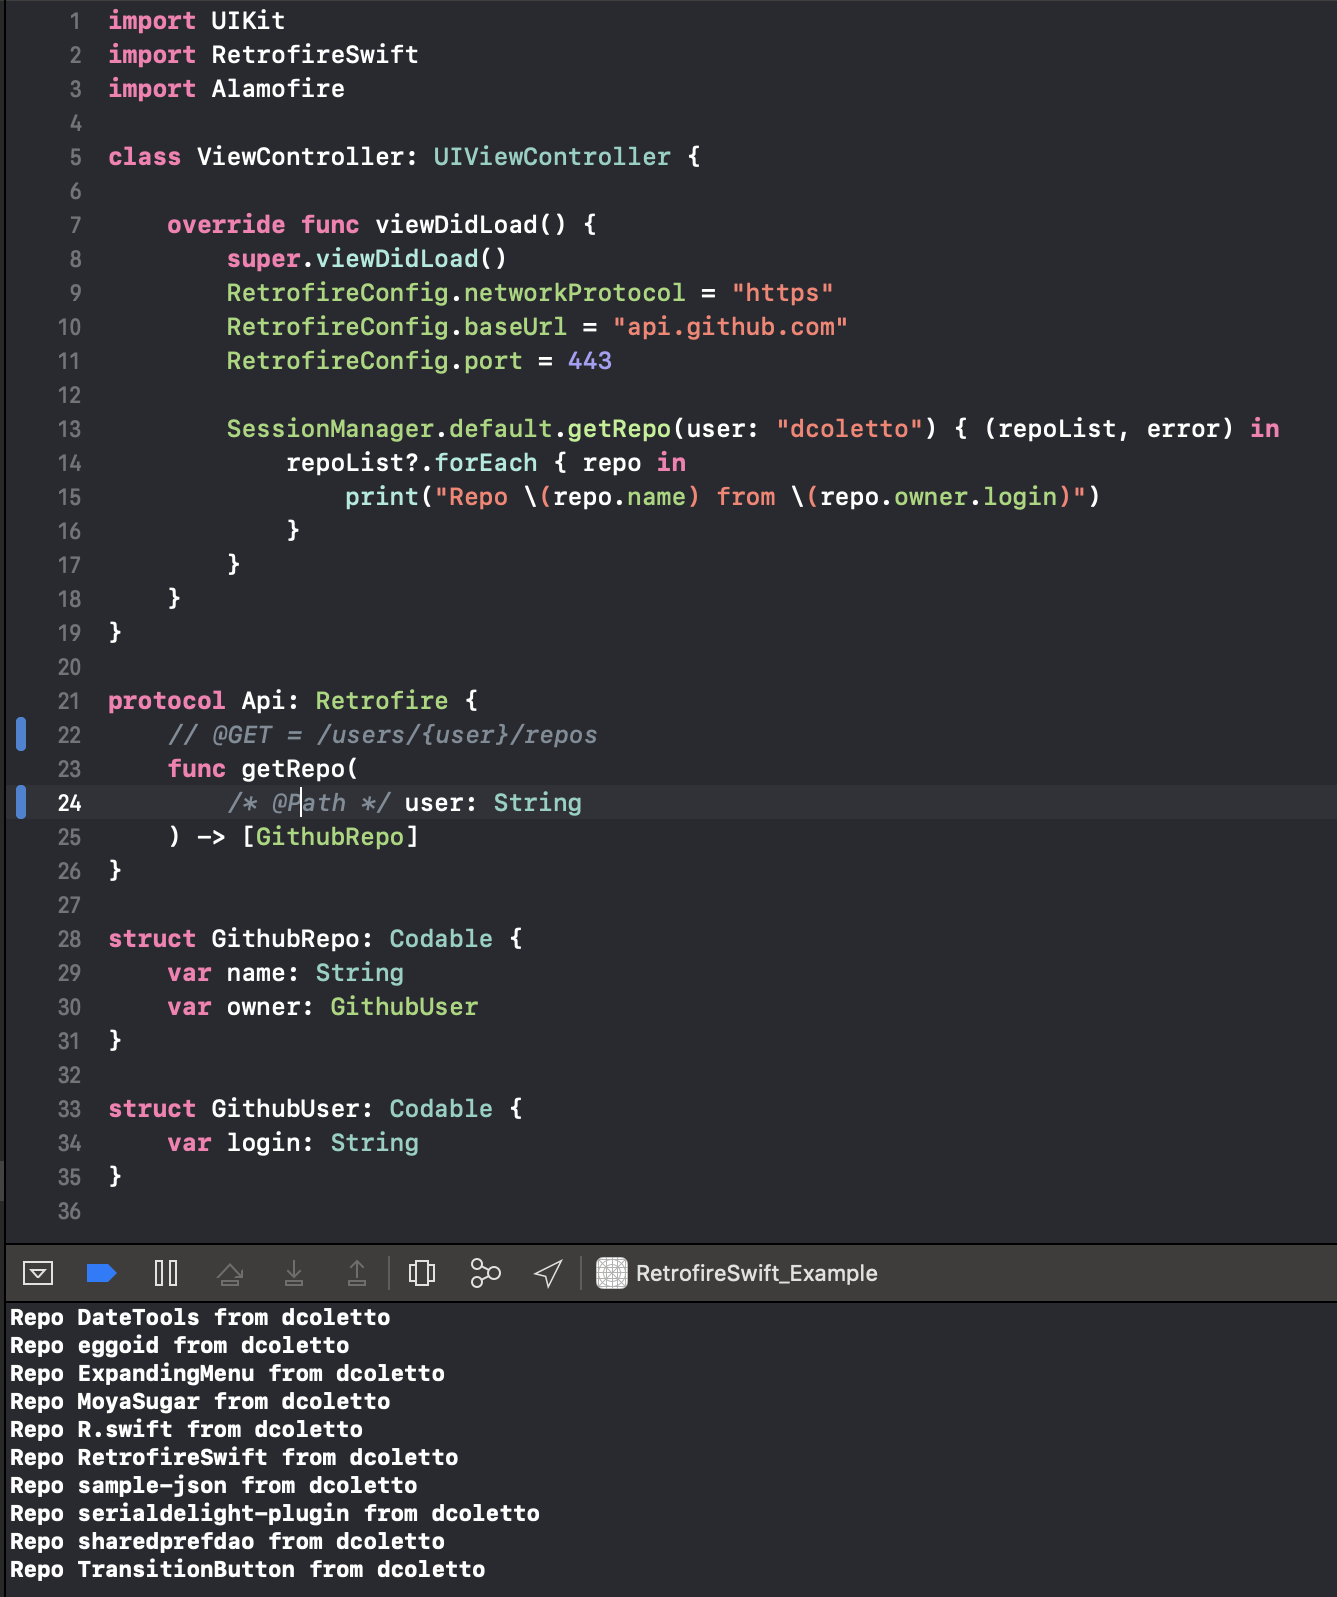Image resolution: width=1337 pixels, height=1597 pixels.
Task: Open the Debug Memory Graph
Action: coord(485,1273)
